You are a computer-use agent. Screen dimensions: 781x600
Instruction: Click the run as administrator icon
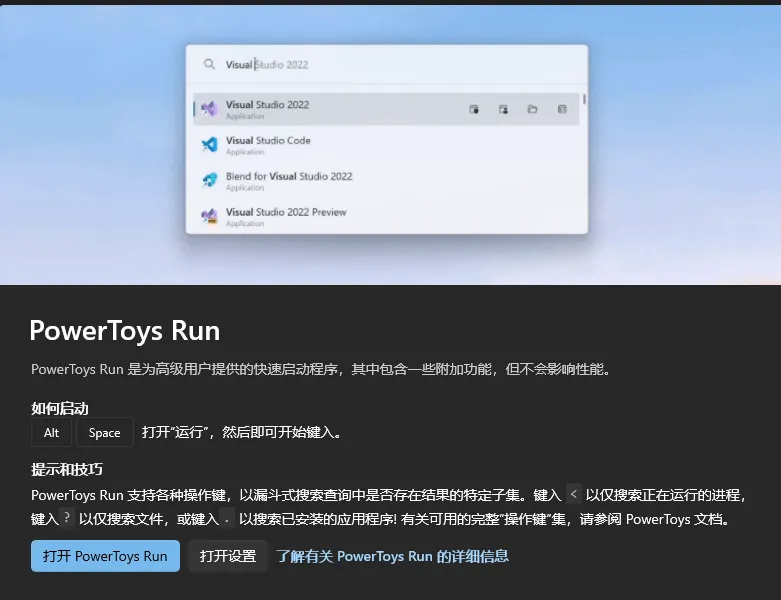(474, 109)
